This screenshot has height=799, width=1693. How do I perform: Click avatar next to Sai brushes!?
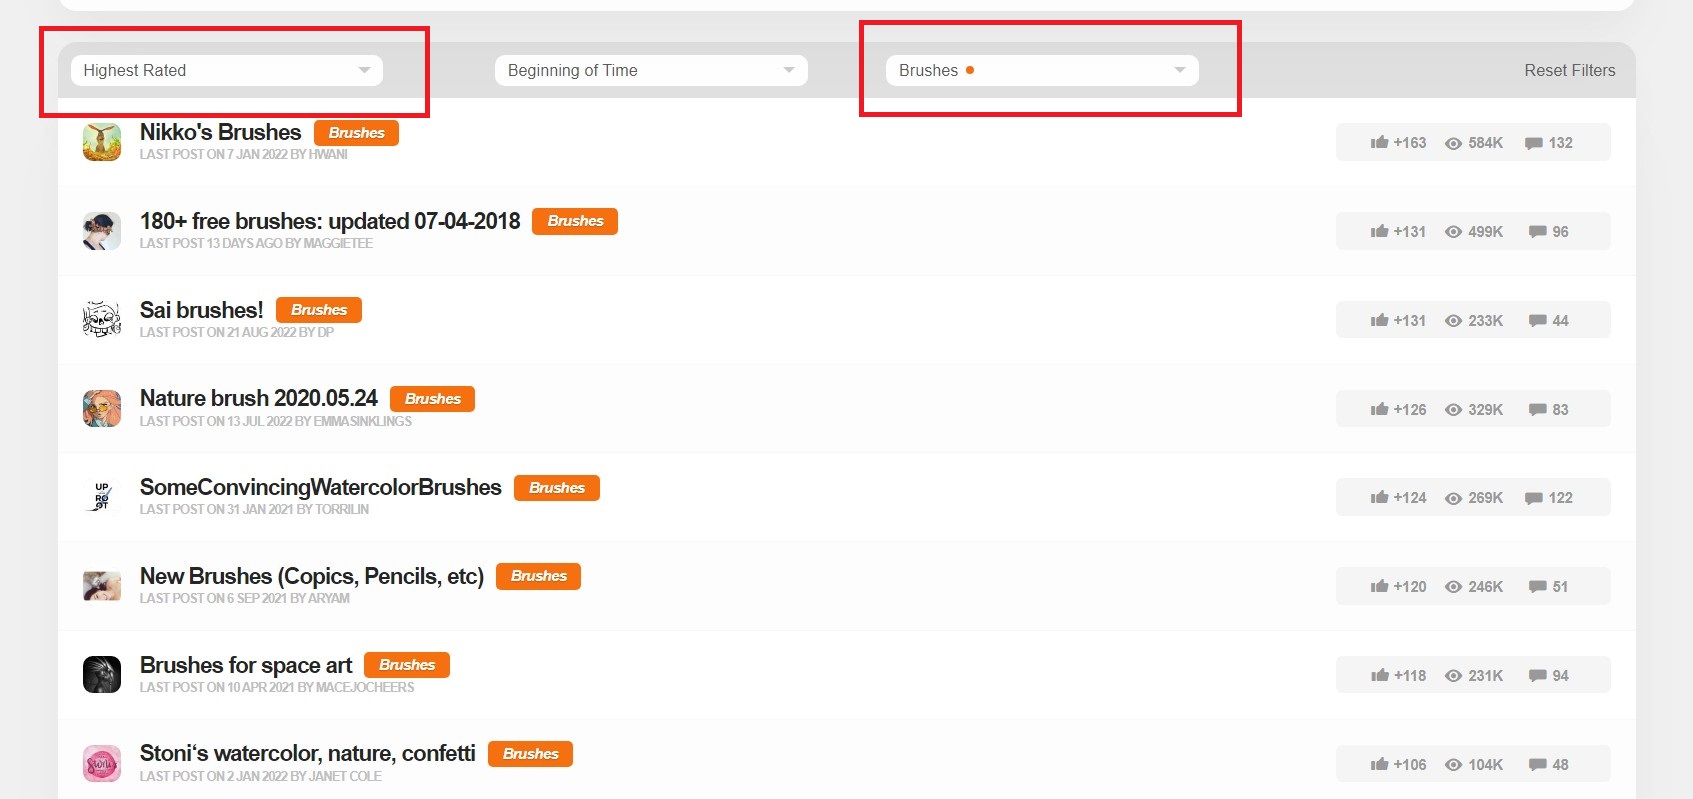coord(102,320)
